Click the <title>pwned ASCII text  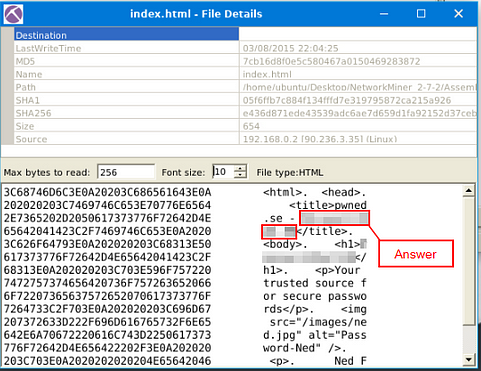328,205
